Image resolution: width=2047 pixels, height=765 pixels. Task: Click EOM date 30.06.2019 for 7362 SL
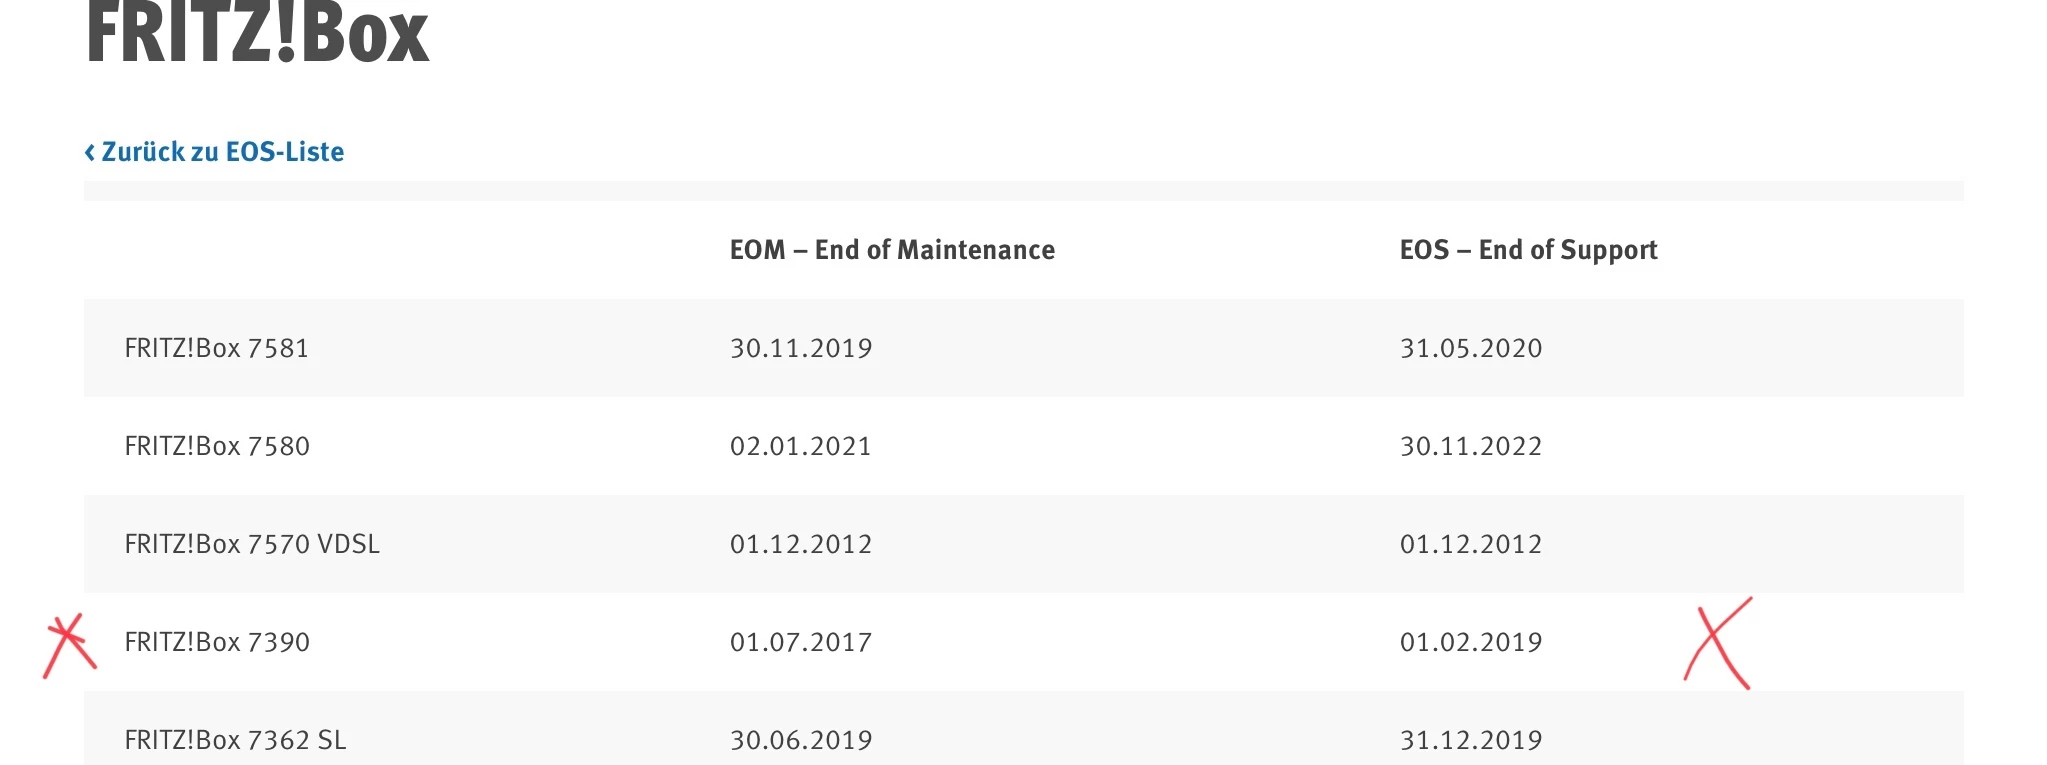tap(801, 740)
